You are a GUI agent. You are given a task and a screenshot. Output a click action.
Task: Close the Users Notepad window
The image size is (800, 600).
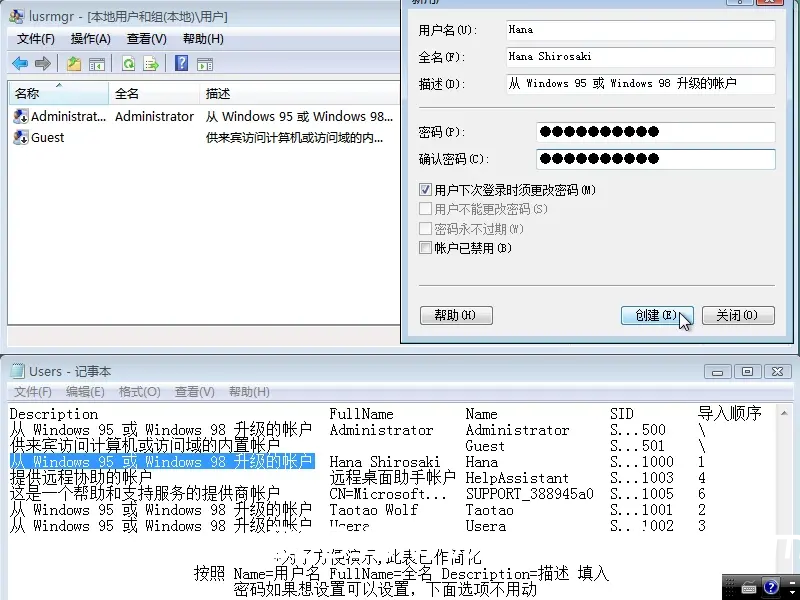tap(777, 371)
